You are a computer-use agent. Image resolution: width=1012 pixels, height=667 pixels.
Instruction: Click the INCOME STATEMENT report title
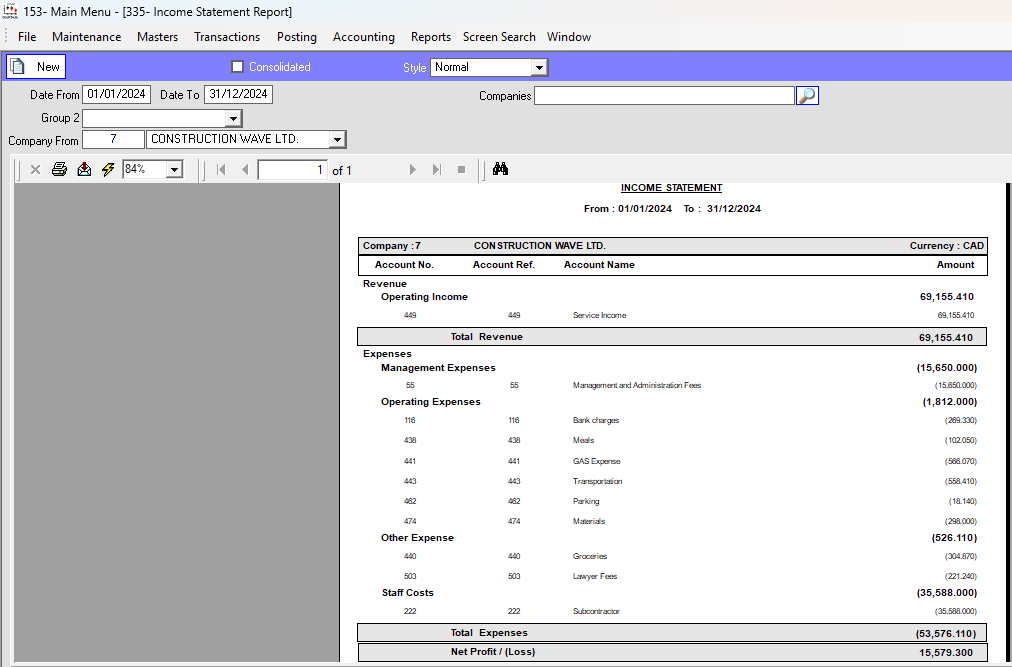(671, 188)
